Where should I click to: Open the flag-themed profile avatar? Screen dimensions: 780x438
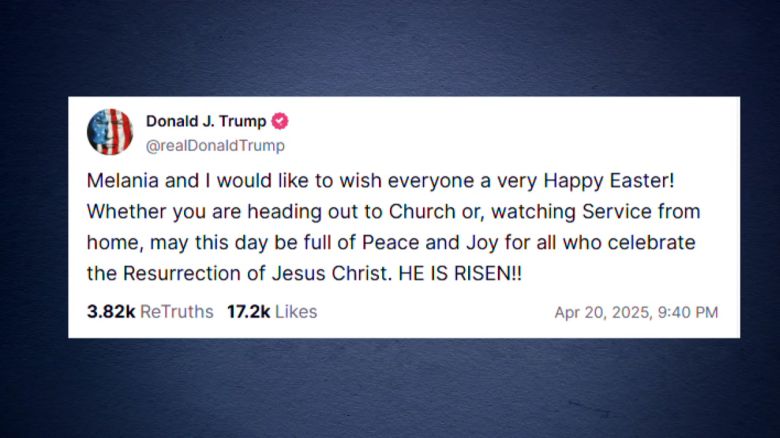point(110,132)
